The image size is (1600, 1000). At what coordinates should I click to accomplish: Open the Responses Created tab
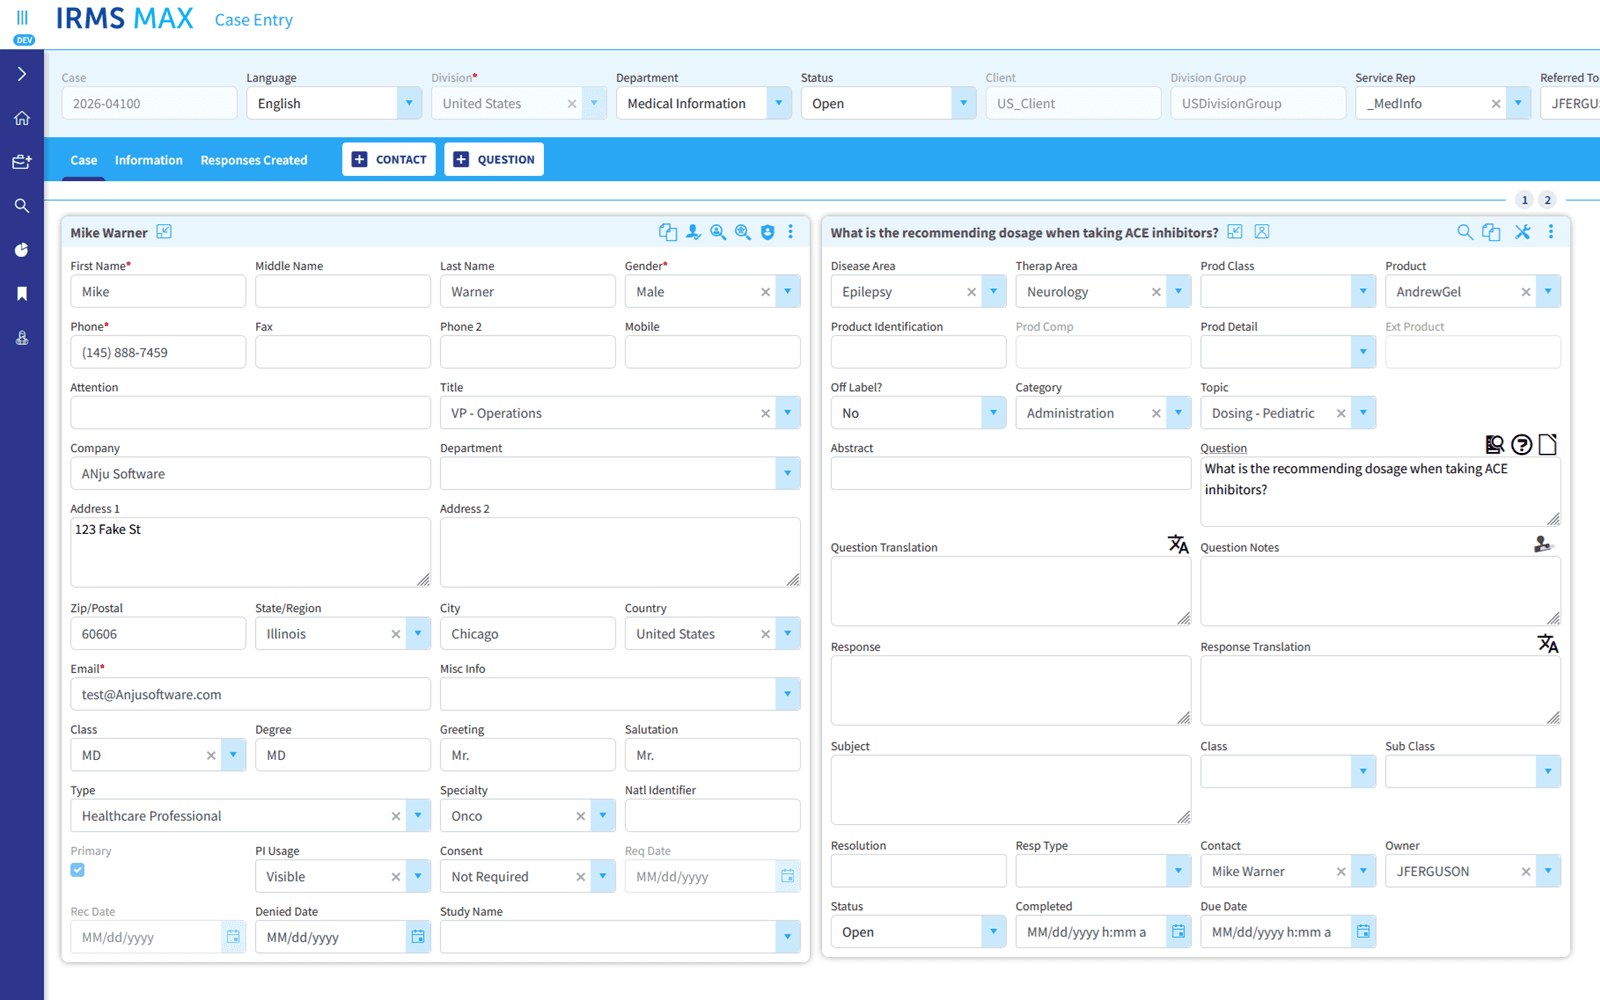tap(254, 160)
